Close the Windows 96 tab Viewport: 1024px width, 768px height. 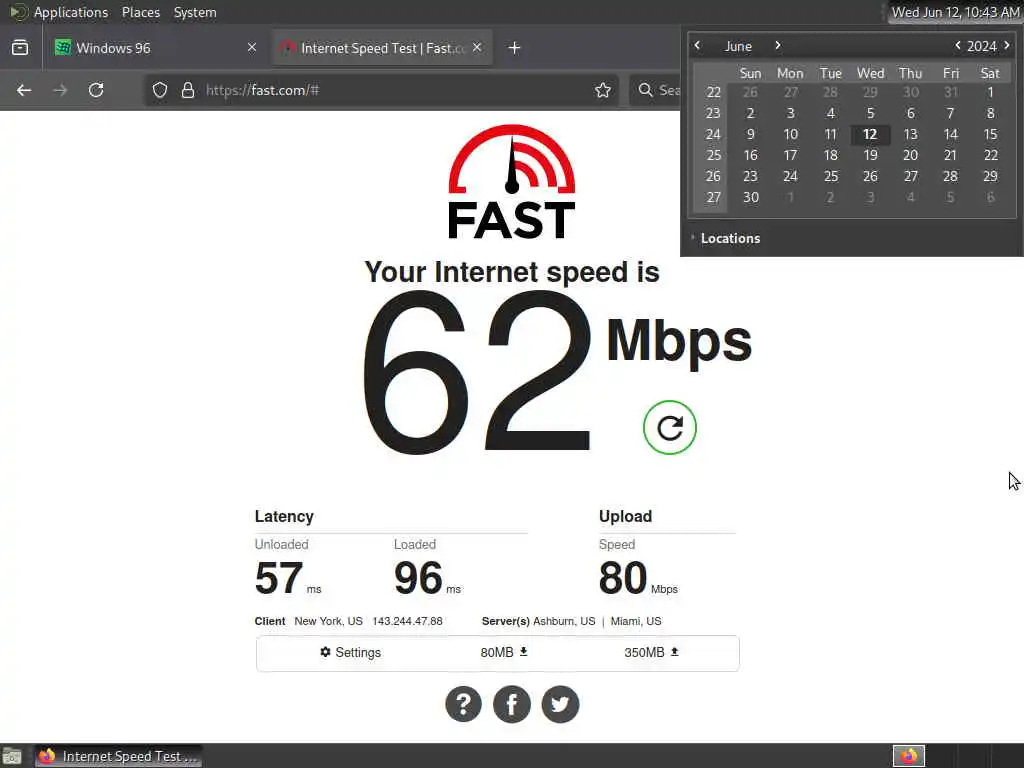252,48
